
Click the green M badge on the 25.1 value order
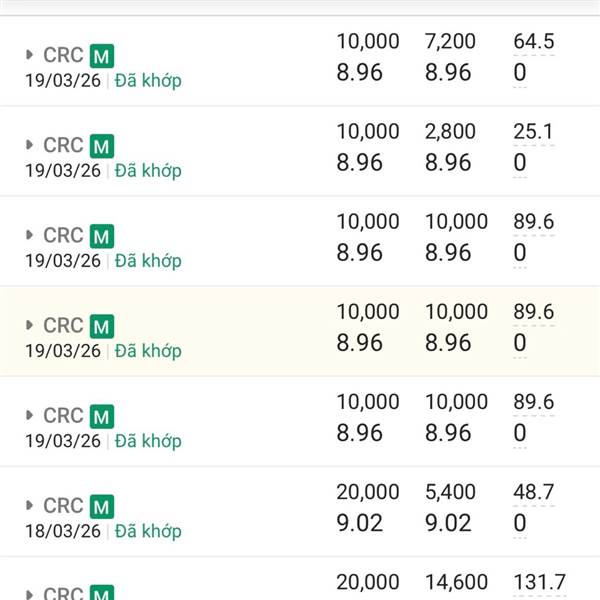tap(102, 146)
